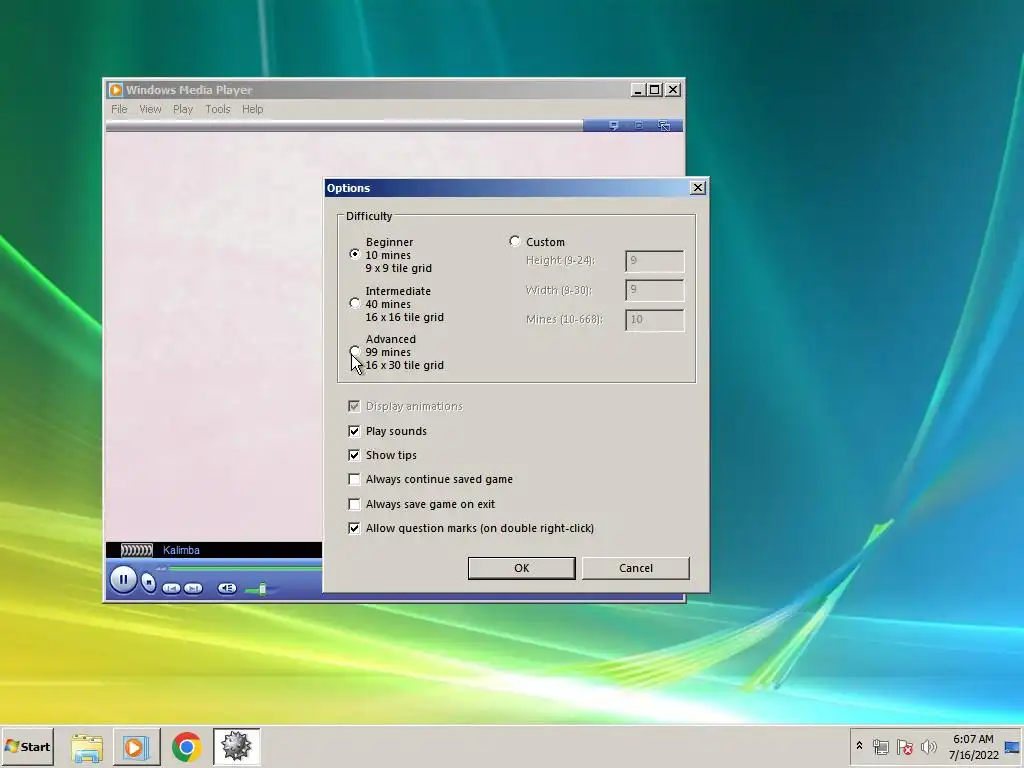Toggle the Display animations checkbox
The height and width of the screenshot is (768, 1024).
click(354, 406)
